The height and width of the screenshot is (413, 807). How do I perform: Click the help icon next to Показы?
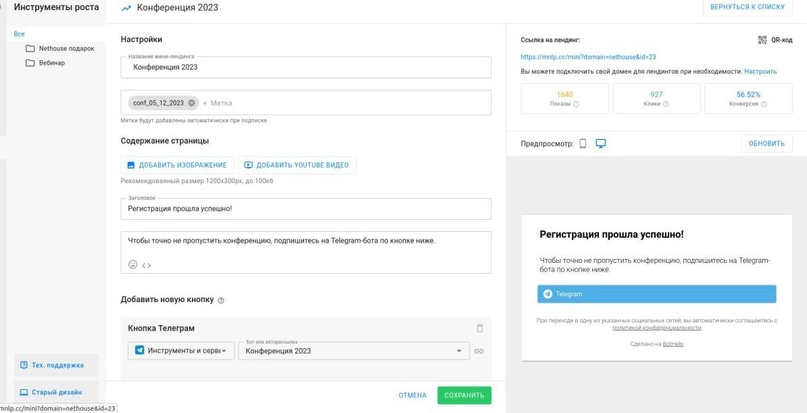click(x=576, y=104)
